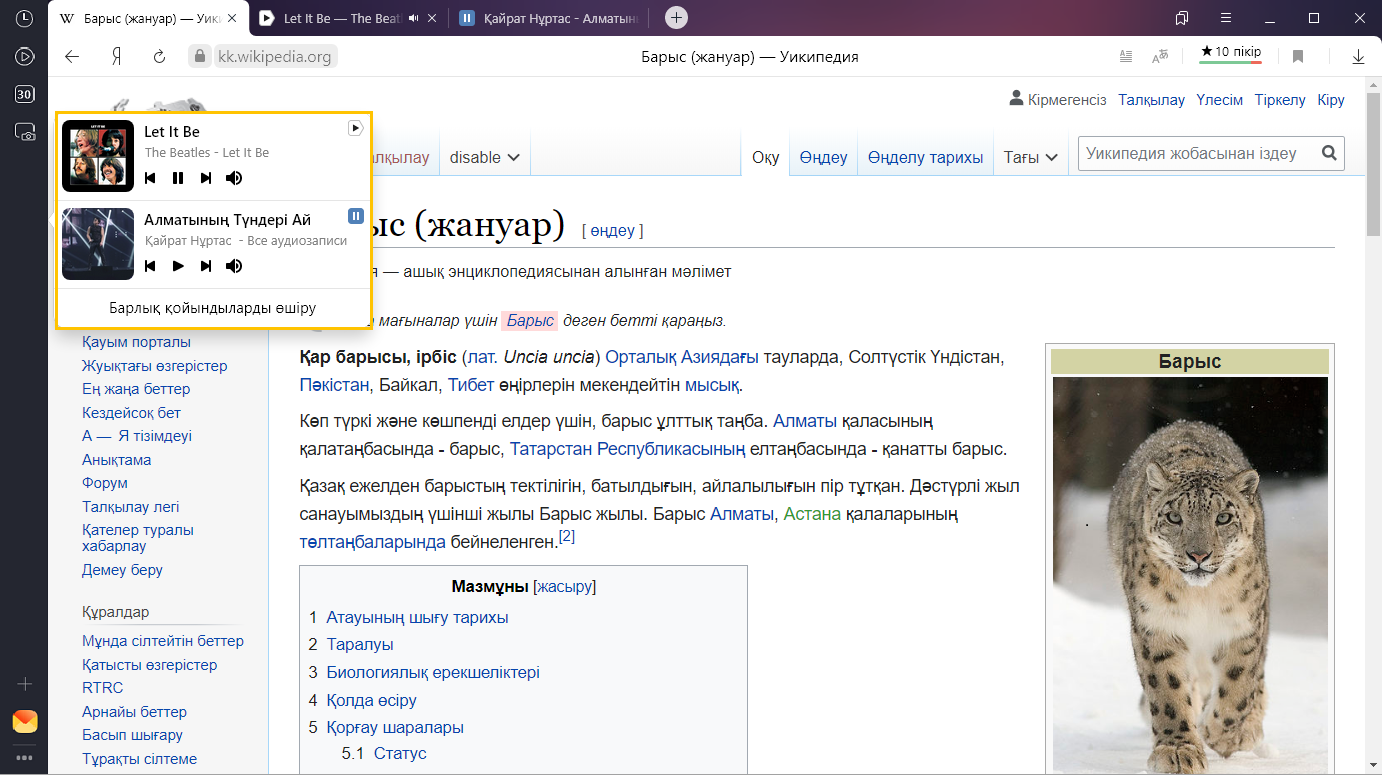Hide the Мазмұны contents with жасыру
The height and width of the screenshot is (775, 1382).
click(x=564, y=587)
